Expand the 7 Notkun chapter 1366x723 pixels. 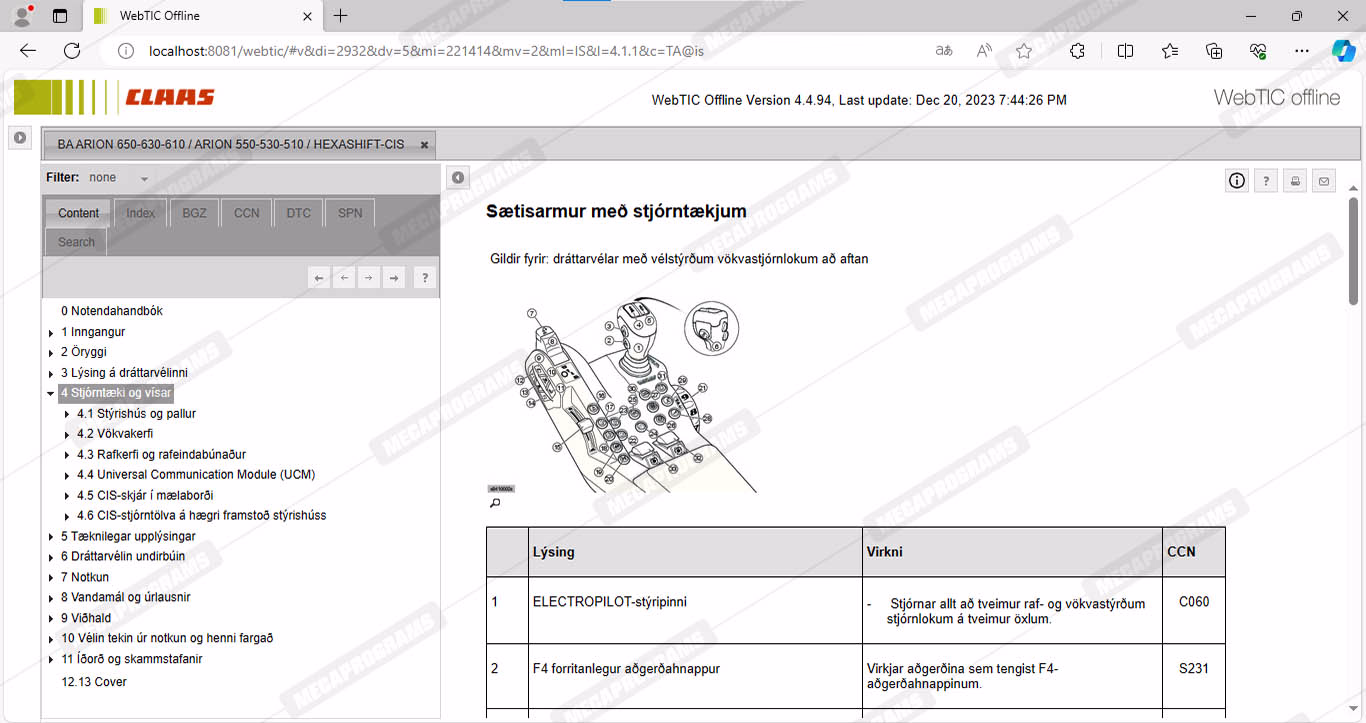[x=51, y=578]
